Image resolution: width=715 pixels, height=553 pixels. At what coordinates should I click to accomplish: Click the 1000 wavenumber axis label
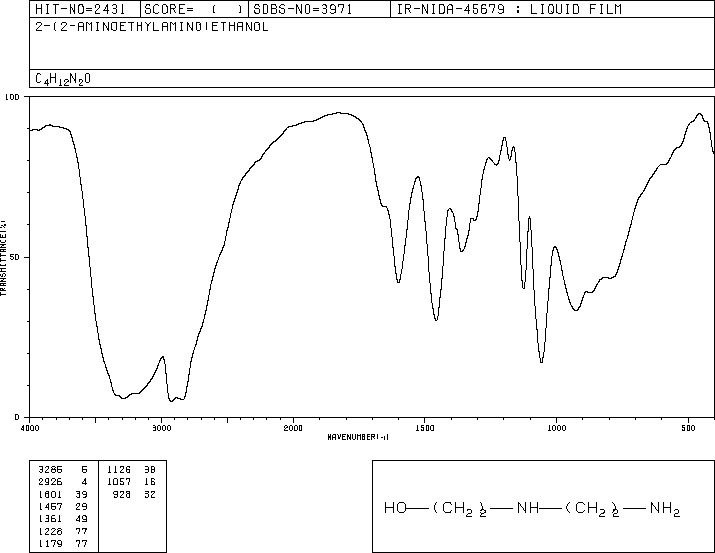(x=556, y=428)
